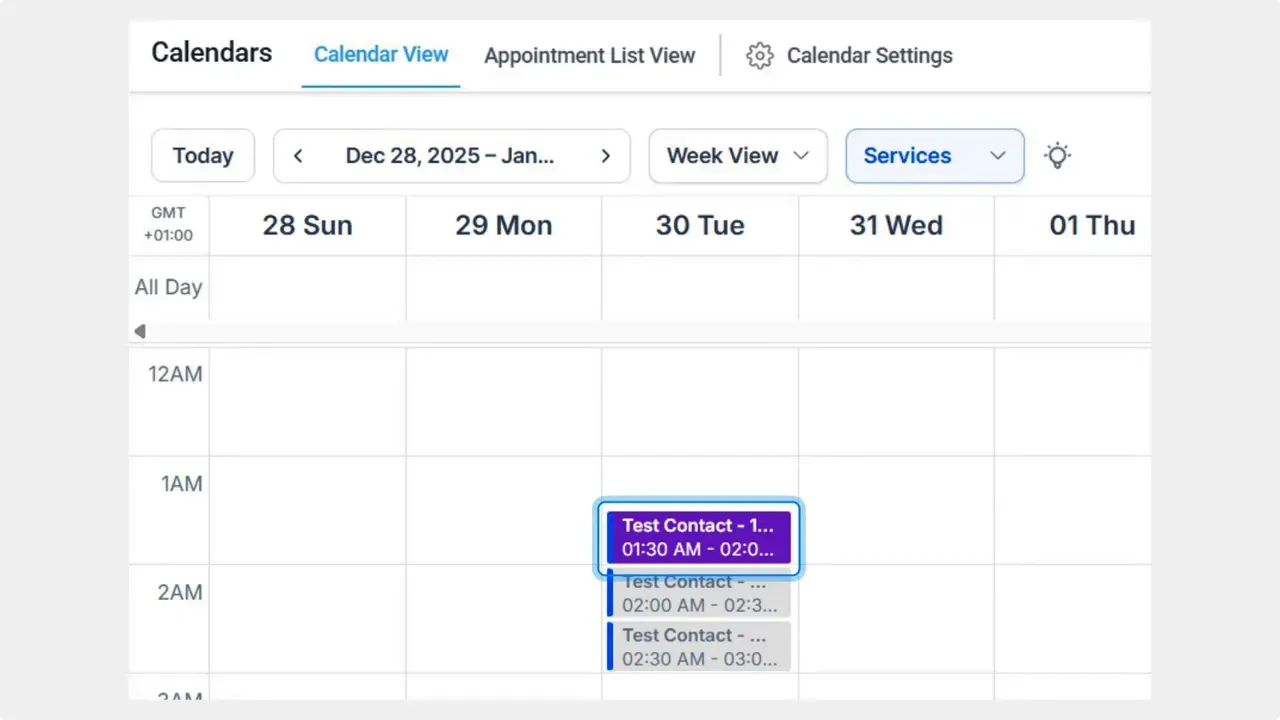Open the Dec 28 – Jan date range picker
1280x720 pixels.
(451, 155)
